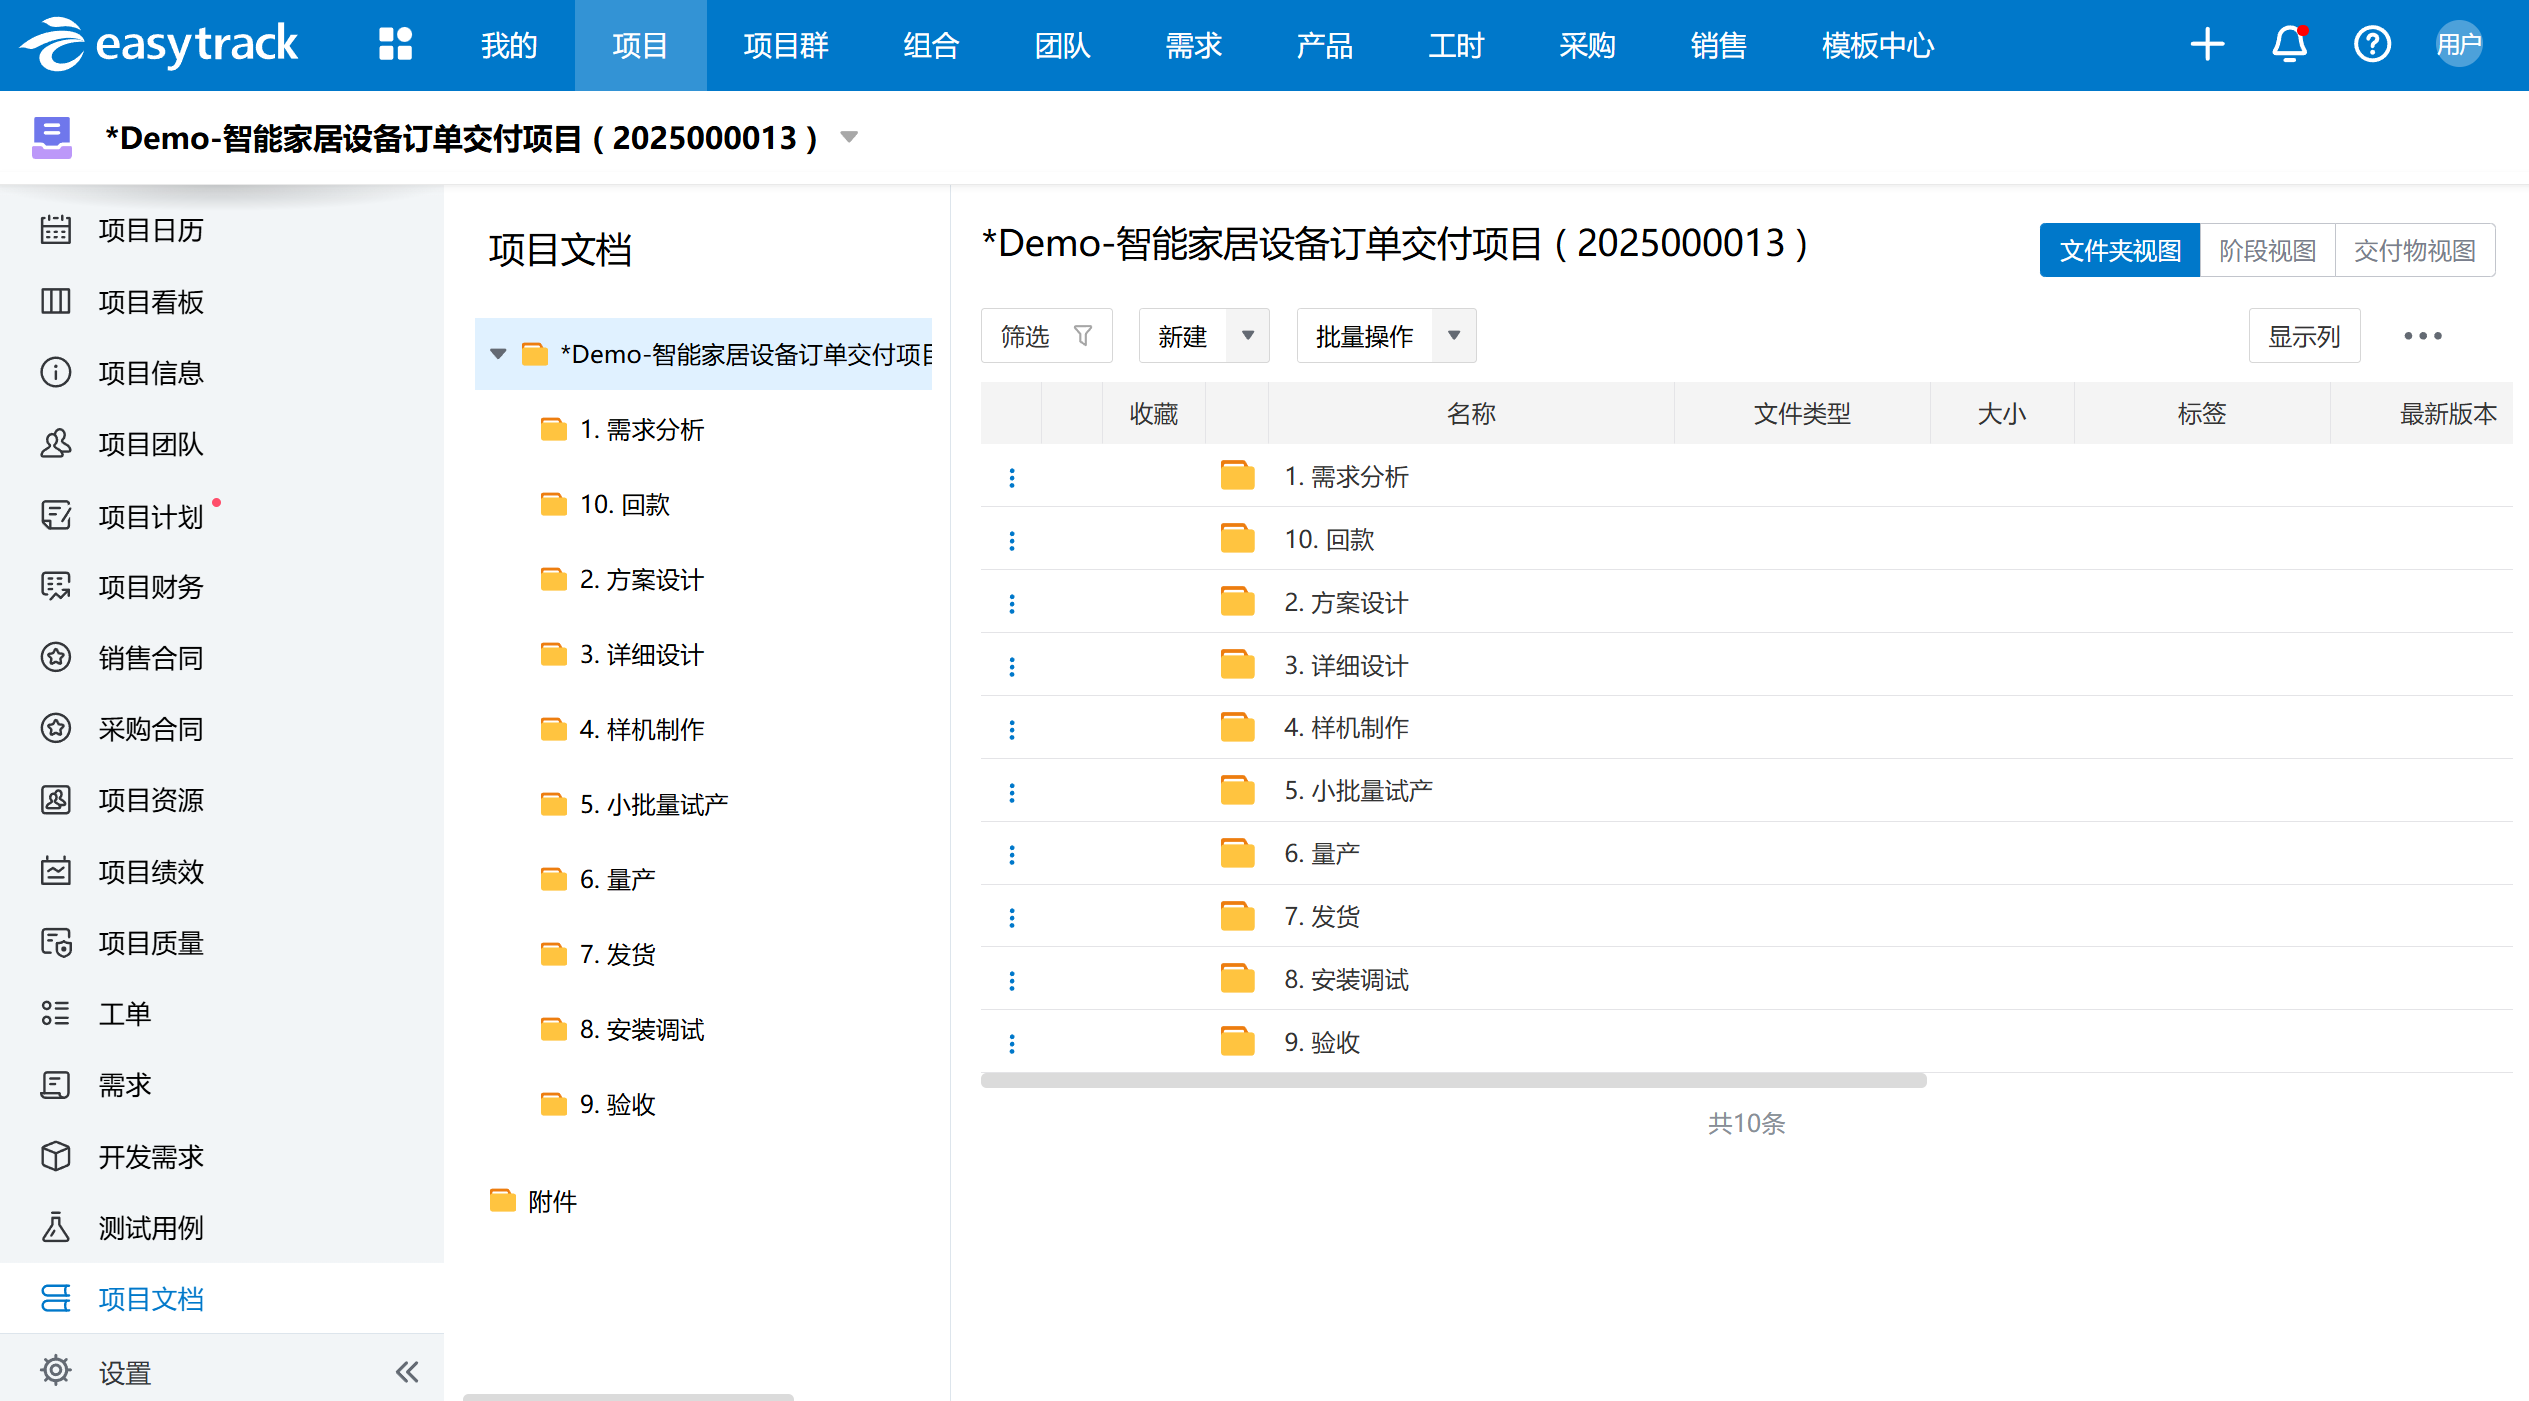
Task: Click the plus quick-create icon
Action: coord(2207,45)
